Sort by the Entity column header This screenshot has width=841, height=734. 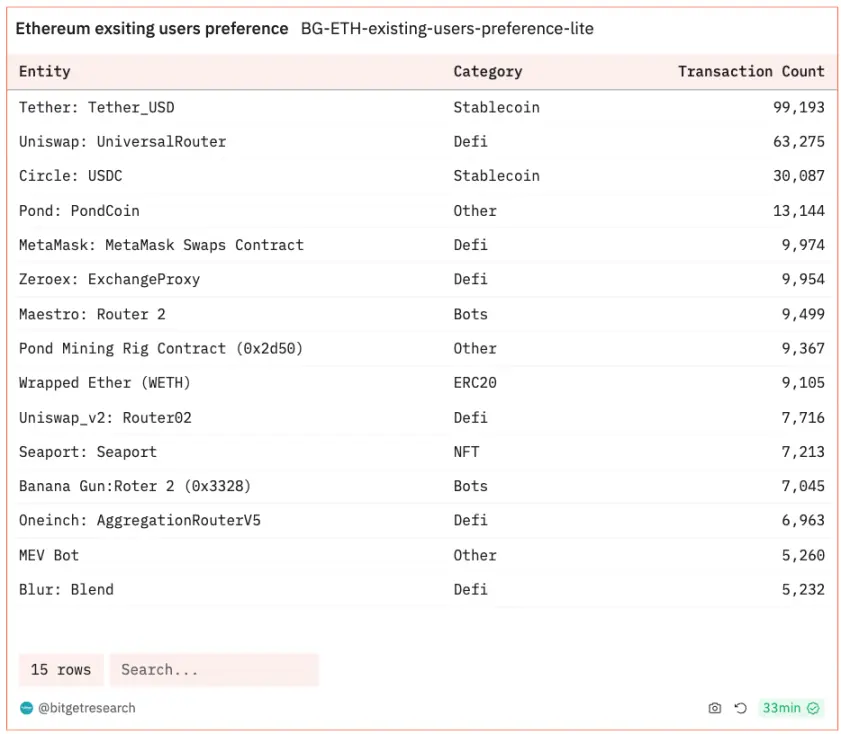(45, 71)
